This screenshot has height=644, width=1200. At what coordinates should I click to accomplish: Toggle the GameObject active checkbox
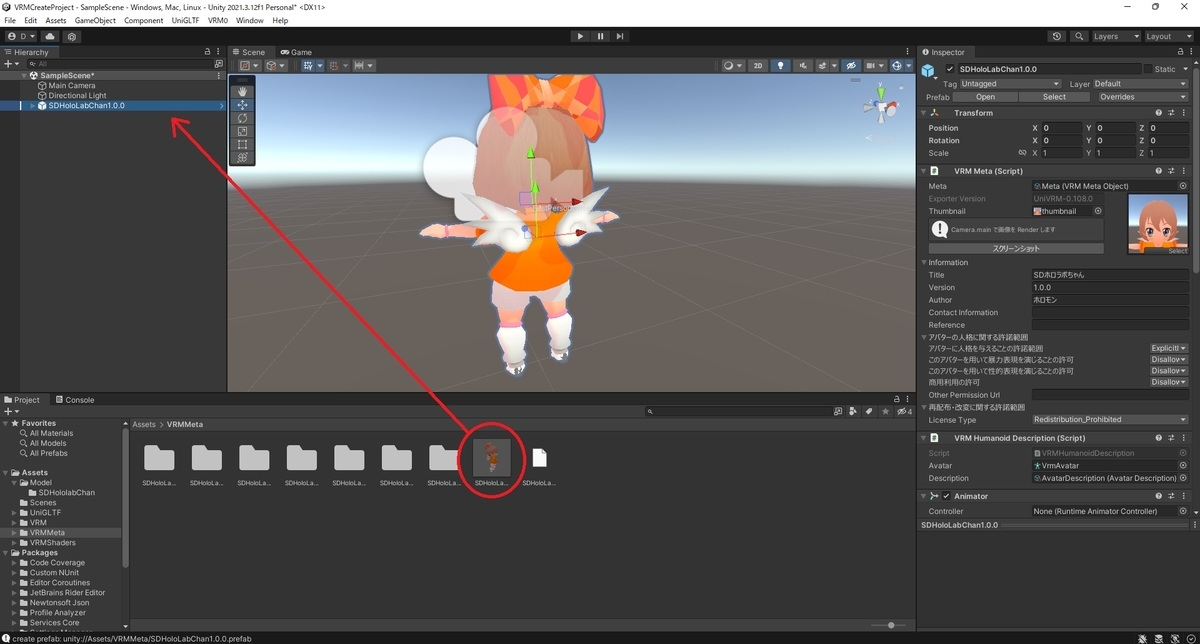[950, 69]
